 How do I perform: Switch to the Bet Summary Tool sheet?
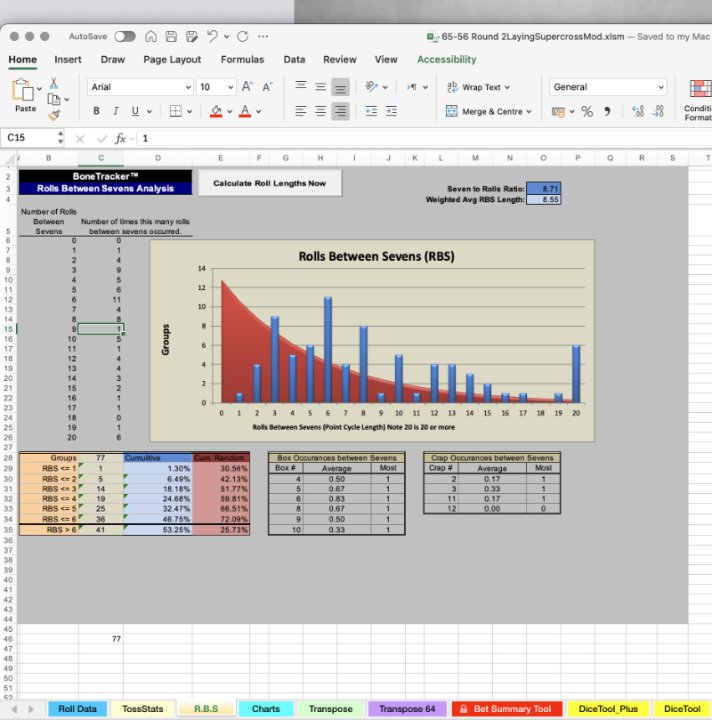(507, 709)
